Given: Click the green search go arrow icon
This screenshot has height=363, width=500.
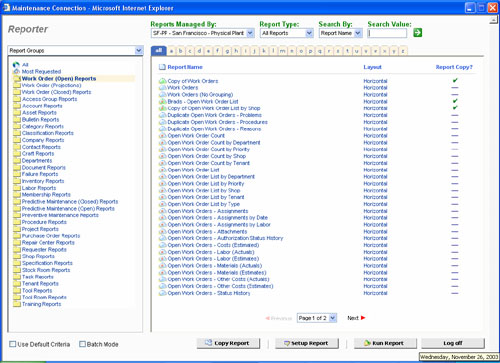Looking at the screenshot, I should tap(417, 33).
